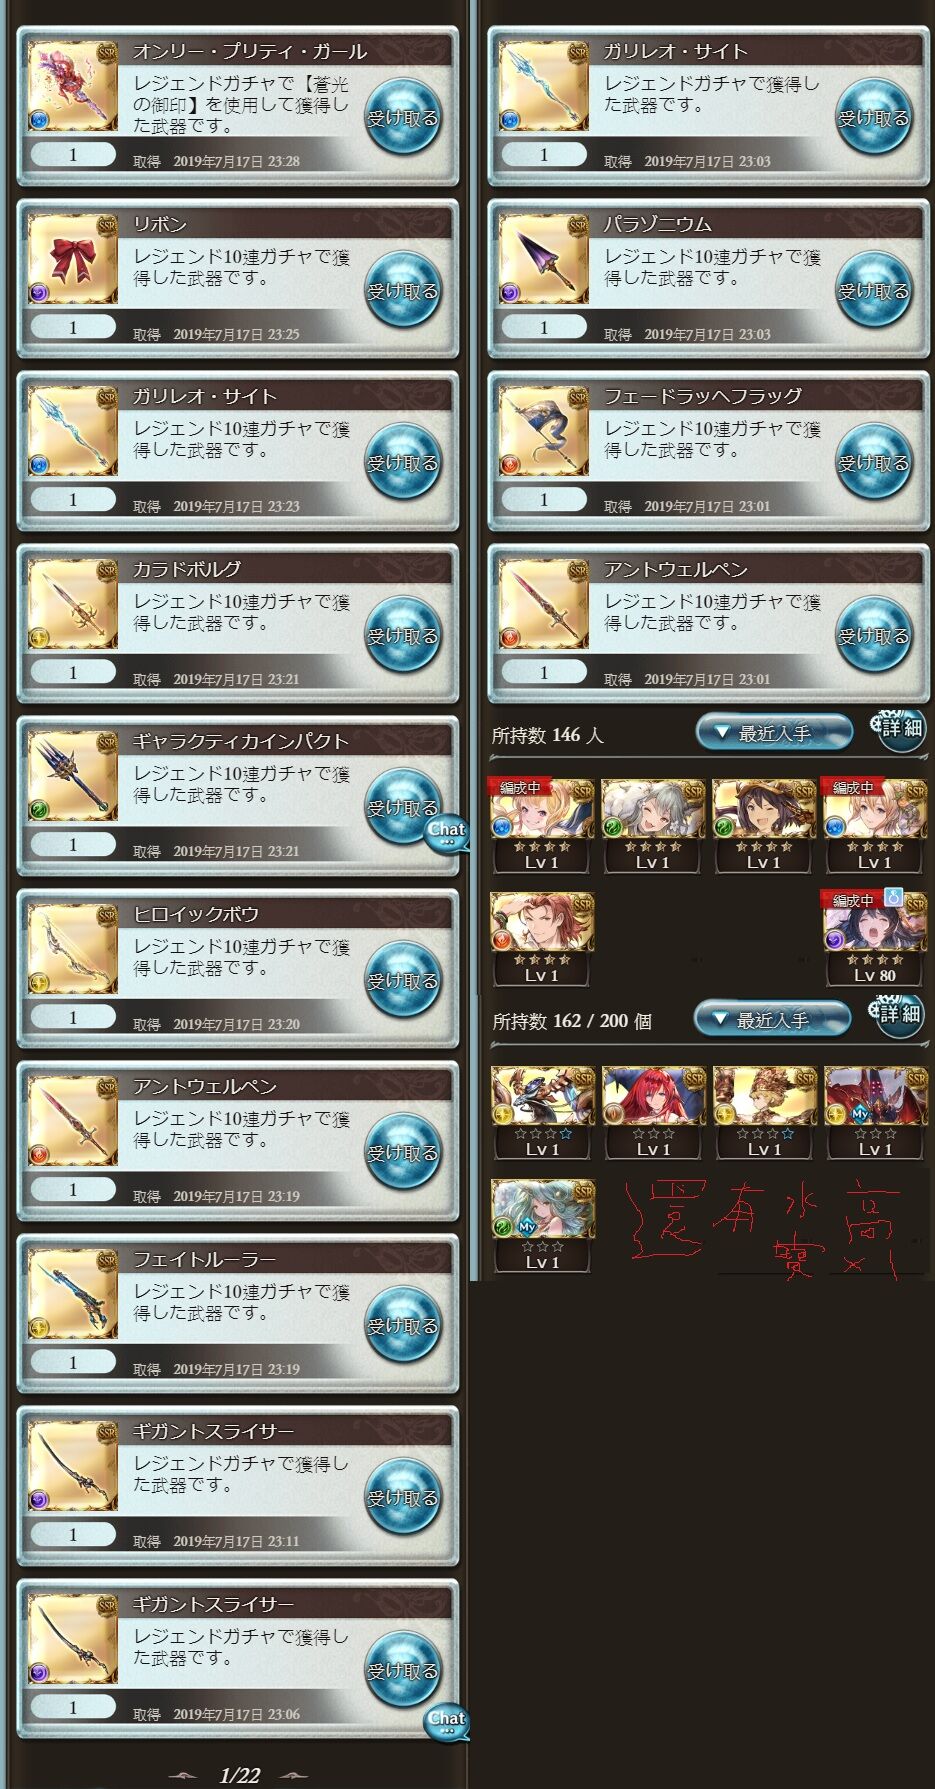935x1789 pixels.
Task: Click the ギャラクティカインパクト weapon icon
Action: click(73, 776)
